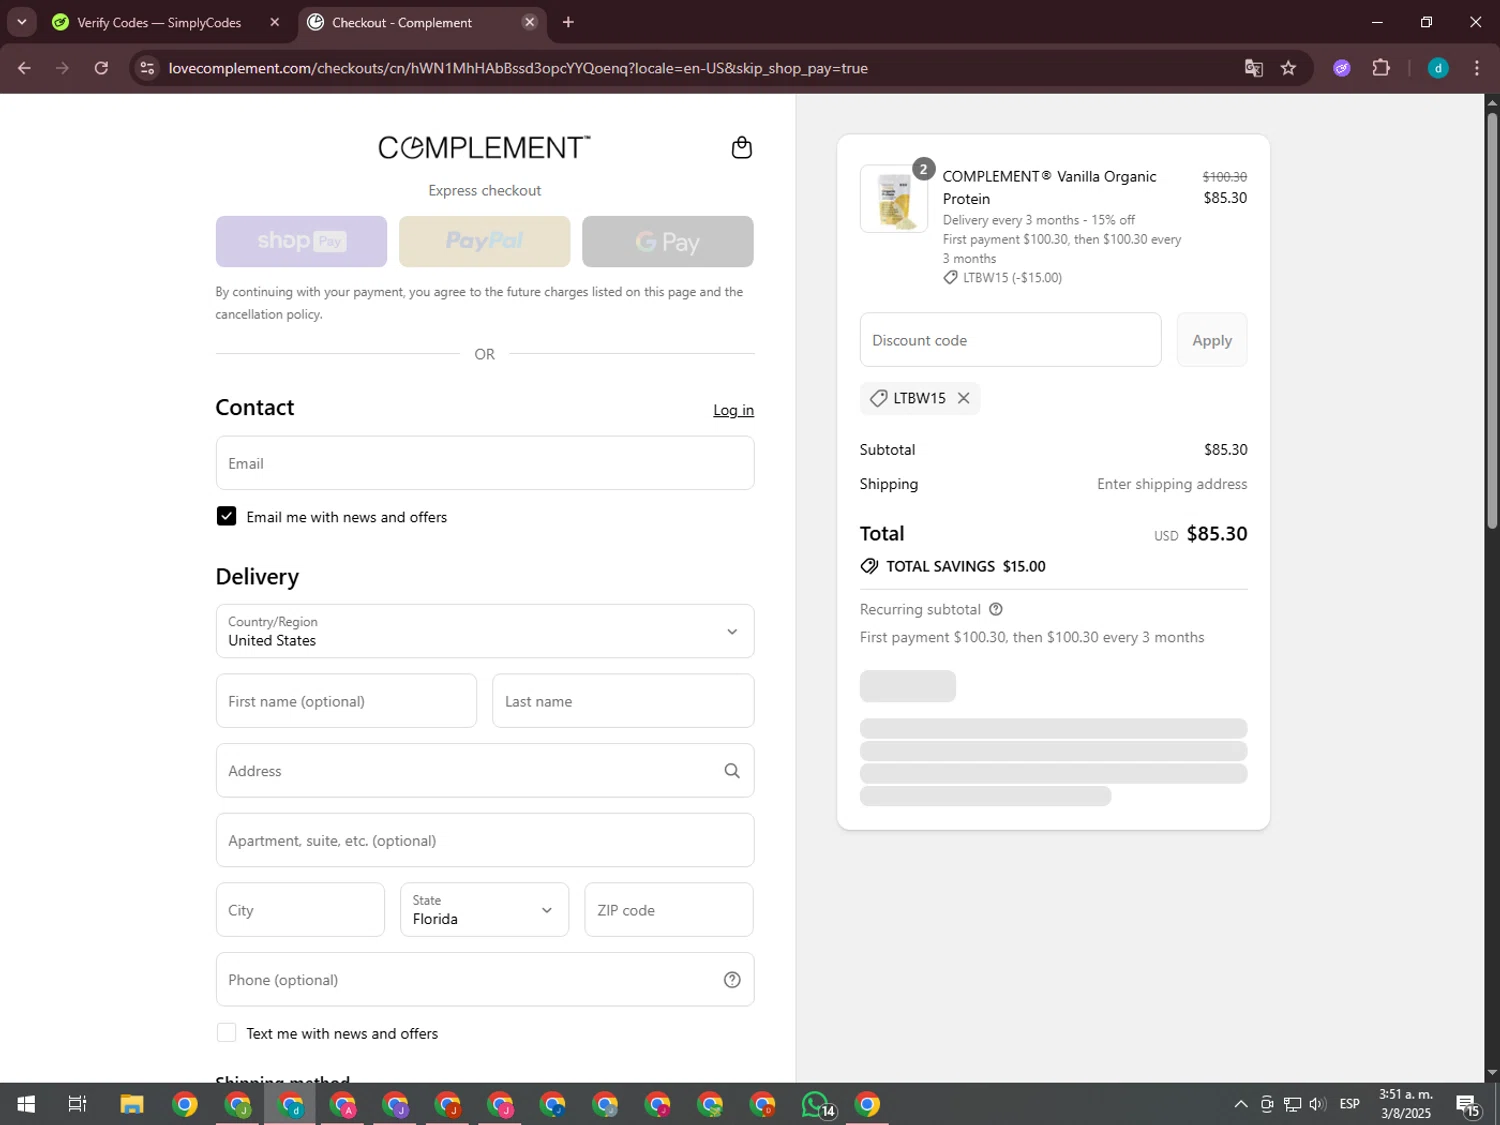
Task: Open the Windows Start menu
Action: (x=26, y=1104)
